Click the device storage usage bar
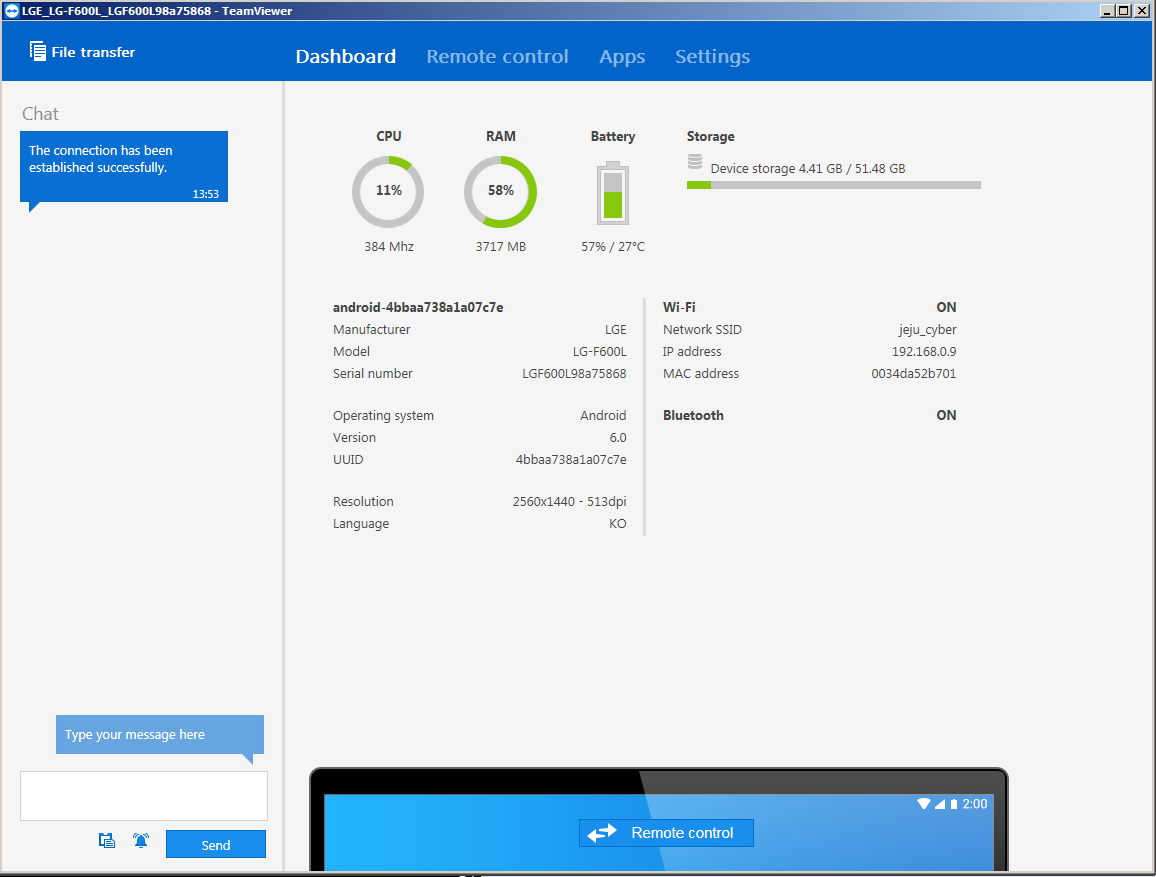This screenshot has height=877, width=1156. pyautogui.click(x=833, y=185)
